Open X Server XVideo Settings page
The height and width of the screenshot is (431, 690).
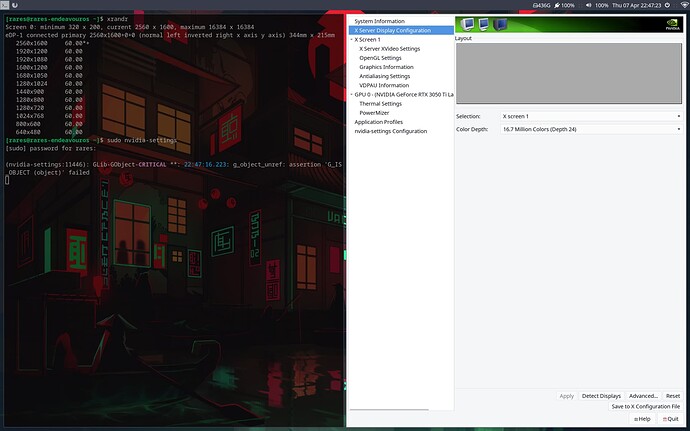coord(389,49)
